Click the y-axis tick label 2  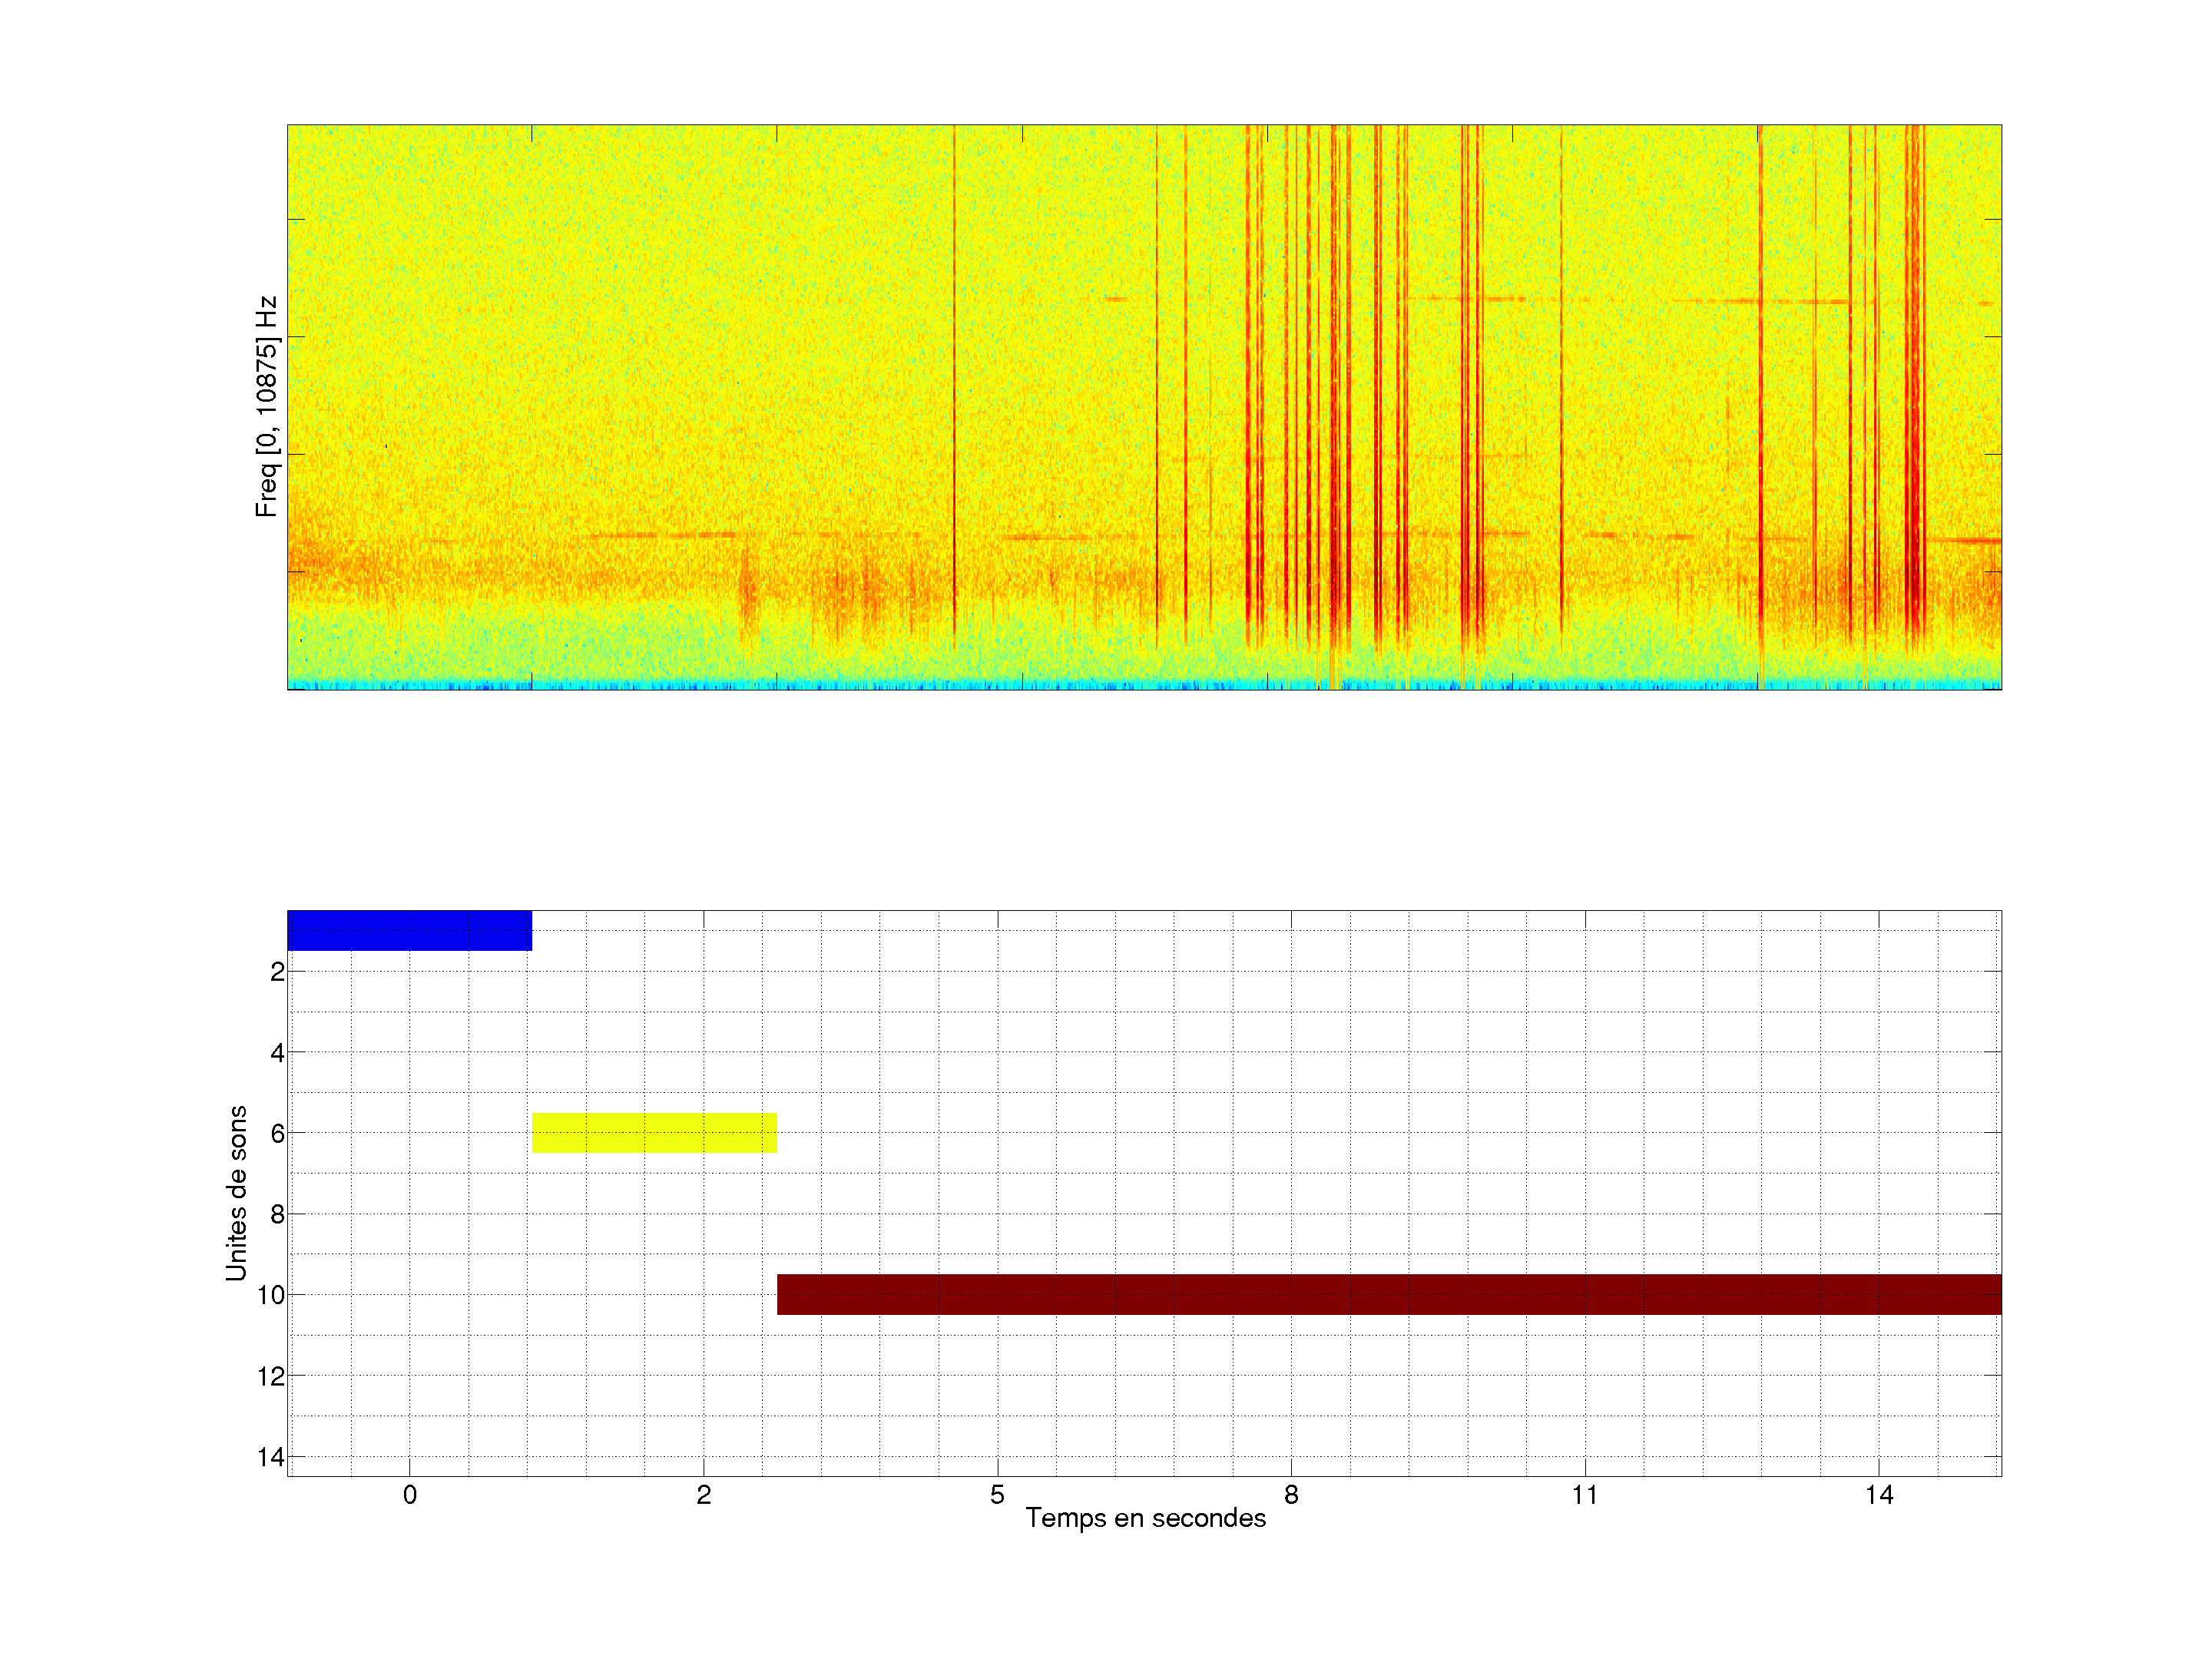point(277,972)
